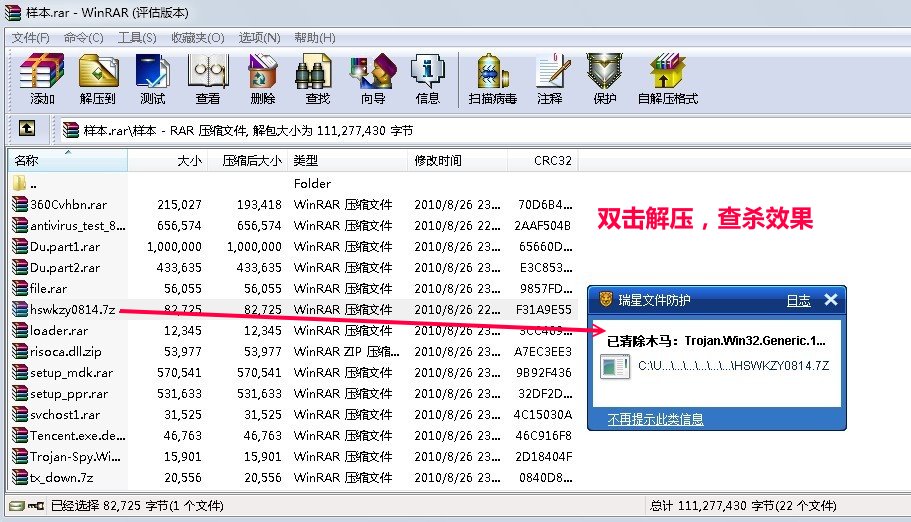Screen dimensions: 911x522
Task: Click the Trojan.Win32.Generic detection message
Action: click(x=716, y=341)
